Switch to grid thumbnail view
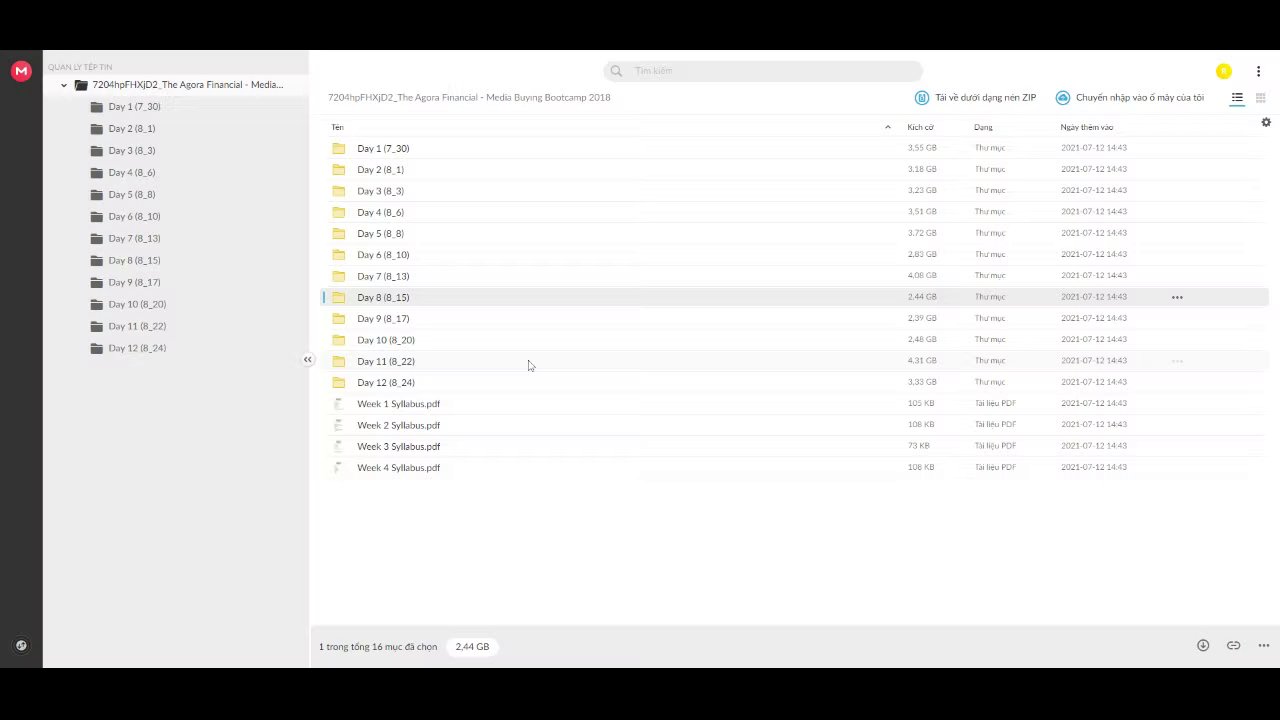The image size is (1280, 720). 1260,98
